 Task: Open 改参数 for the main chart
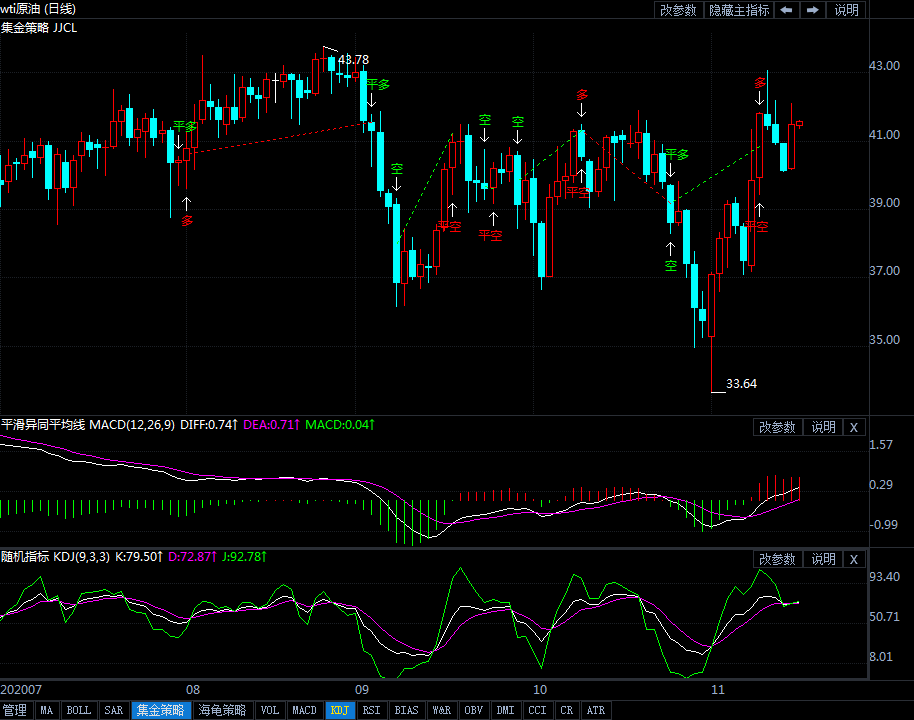[x=678, y=10]
